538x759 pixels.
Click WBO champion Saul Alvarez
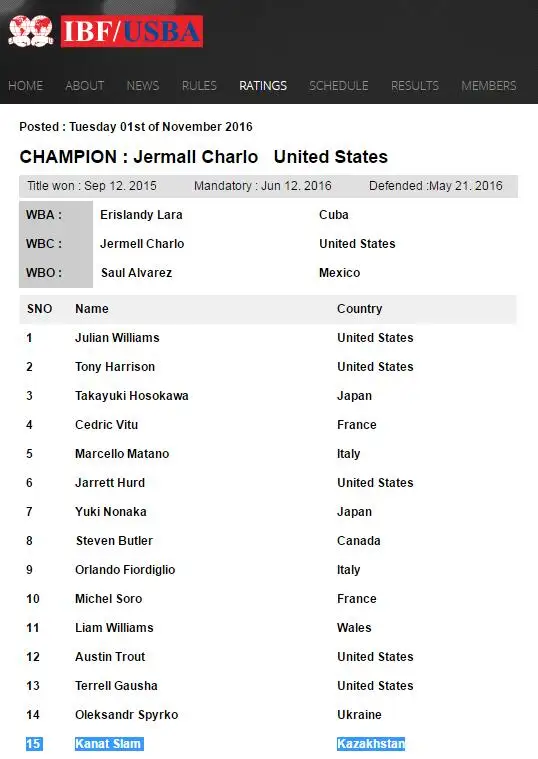pos(137,273)
